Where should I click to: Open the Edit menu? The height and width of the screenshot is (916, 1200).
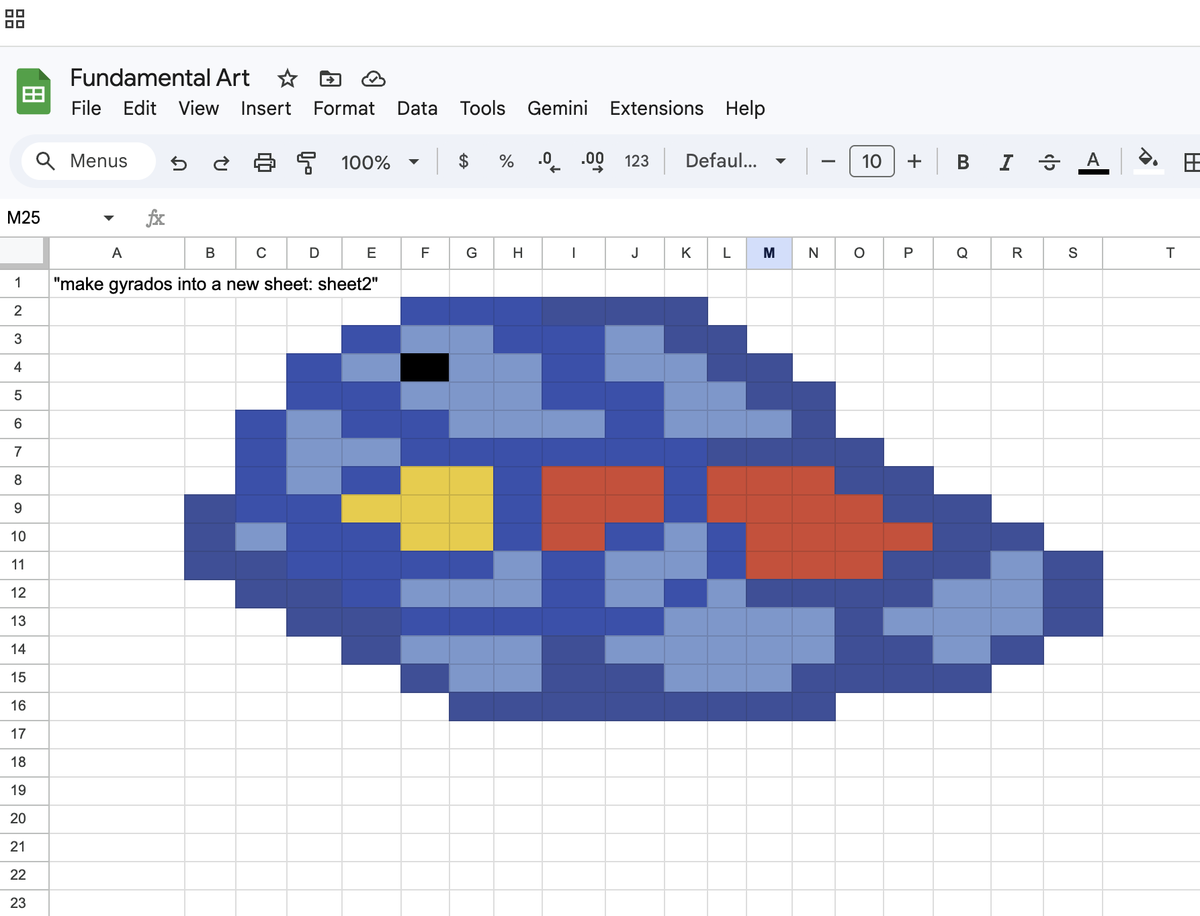[140, 108]
